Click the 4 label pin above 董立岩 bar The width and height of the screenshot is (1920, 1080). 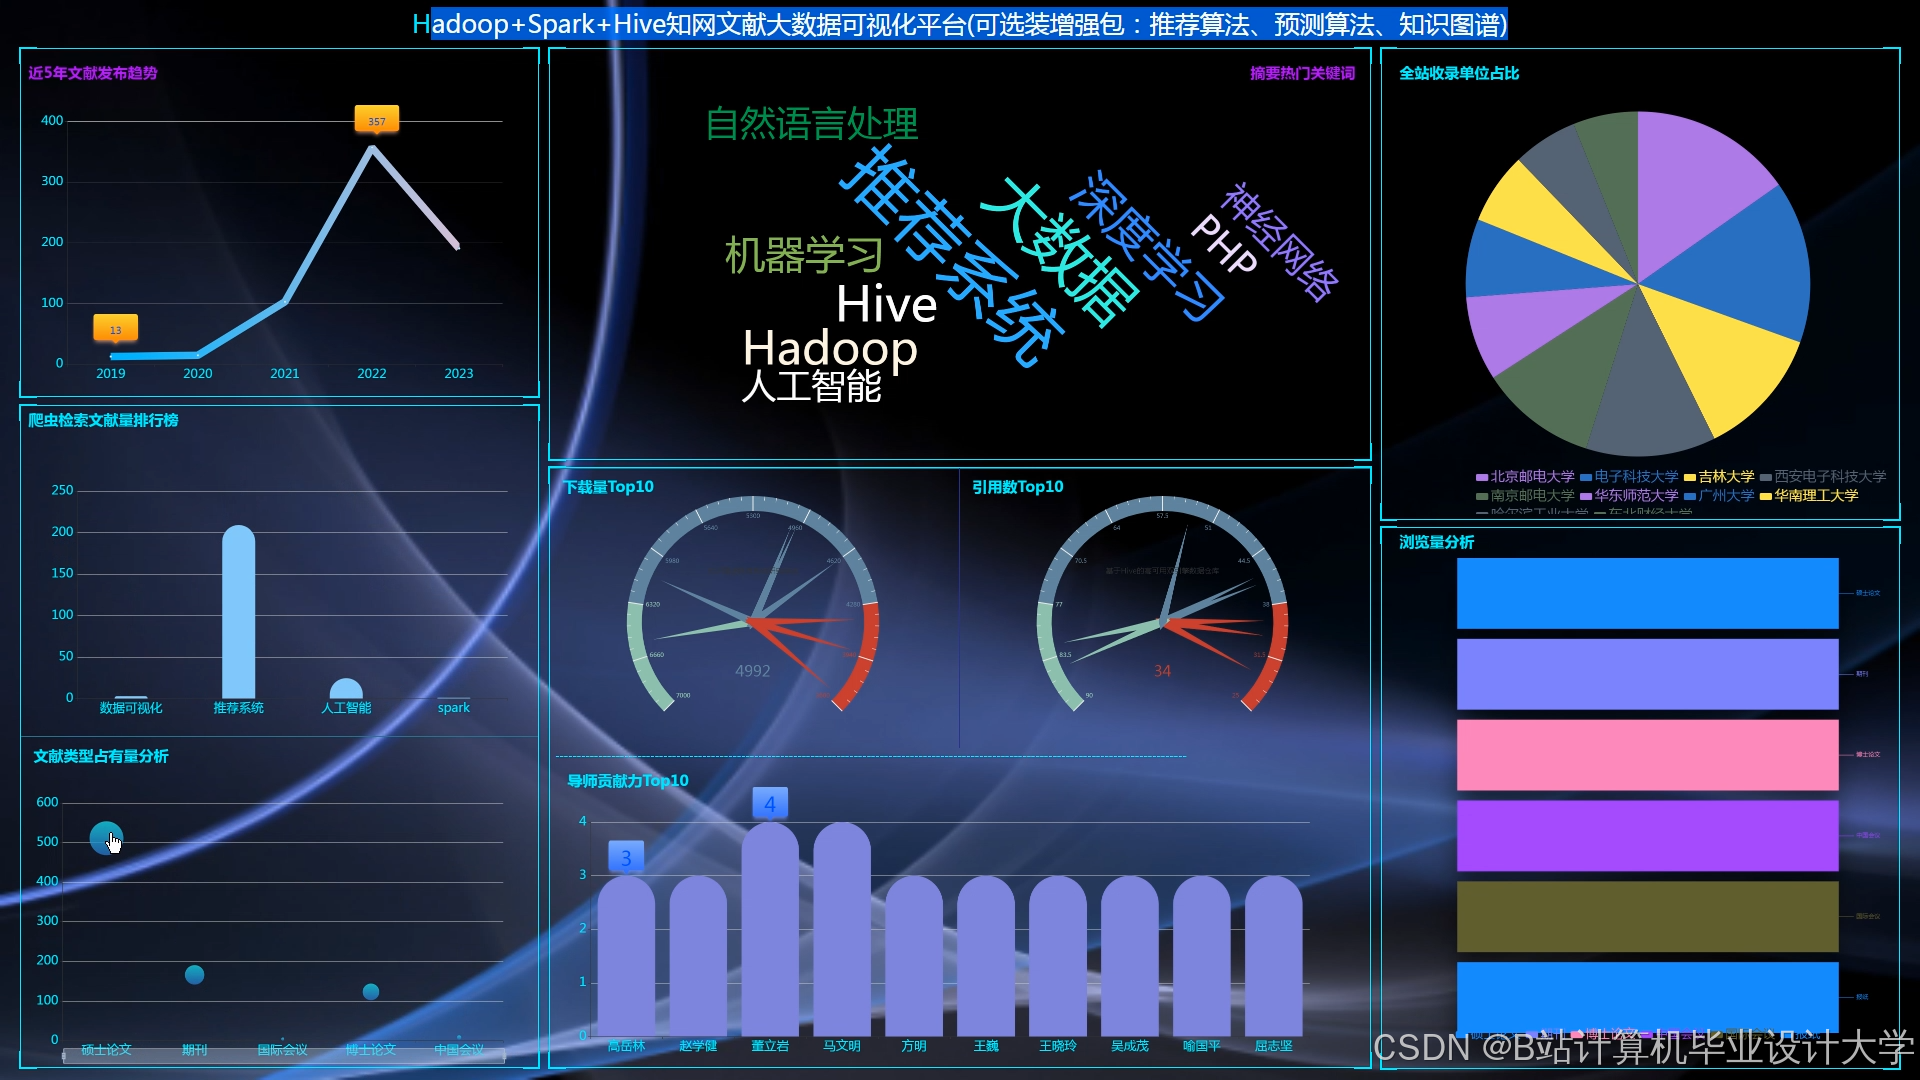(x=770, y=803)
